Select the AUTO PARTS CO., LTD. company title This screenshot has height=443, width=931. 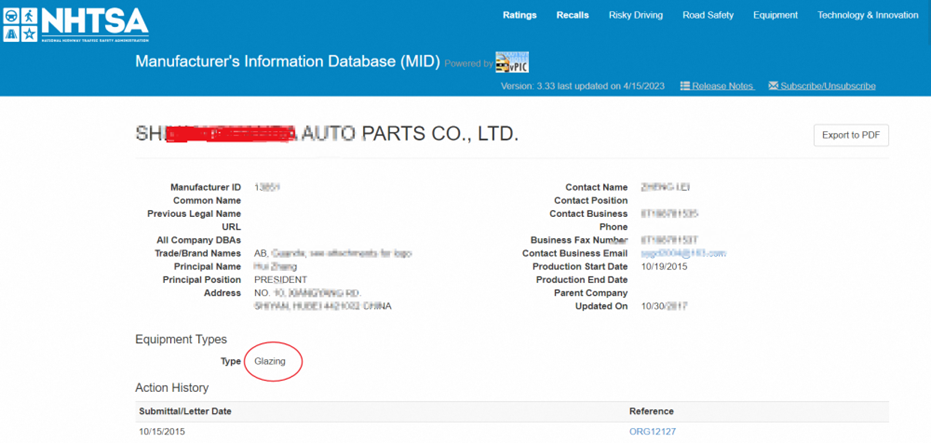click(408, 134)
